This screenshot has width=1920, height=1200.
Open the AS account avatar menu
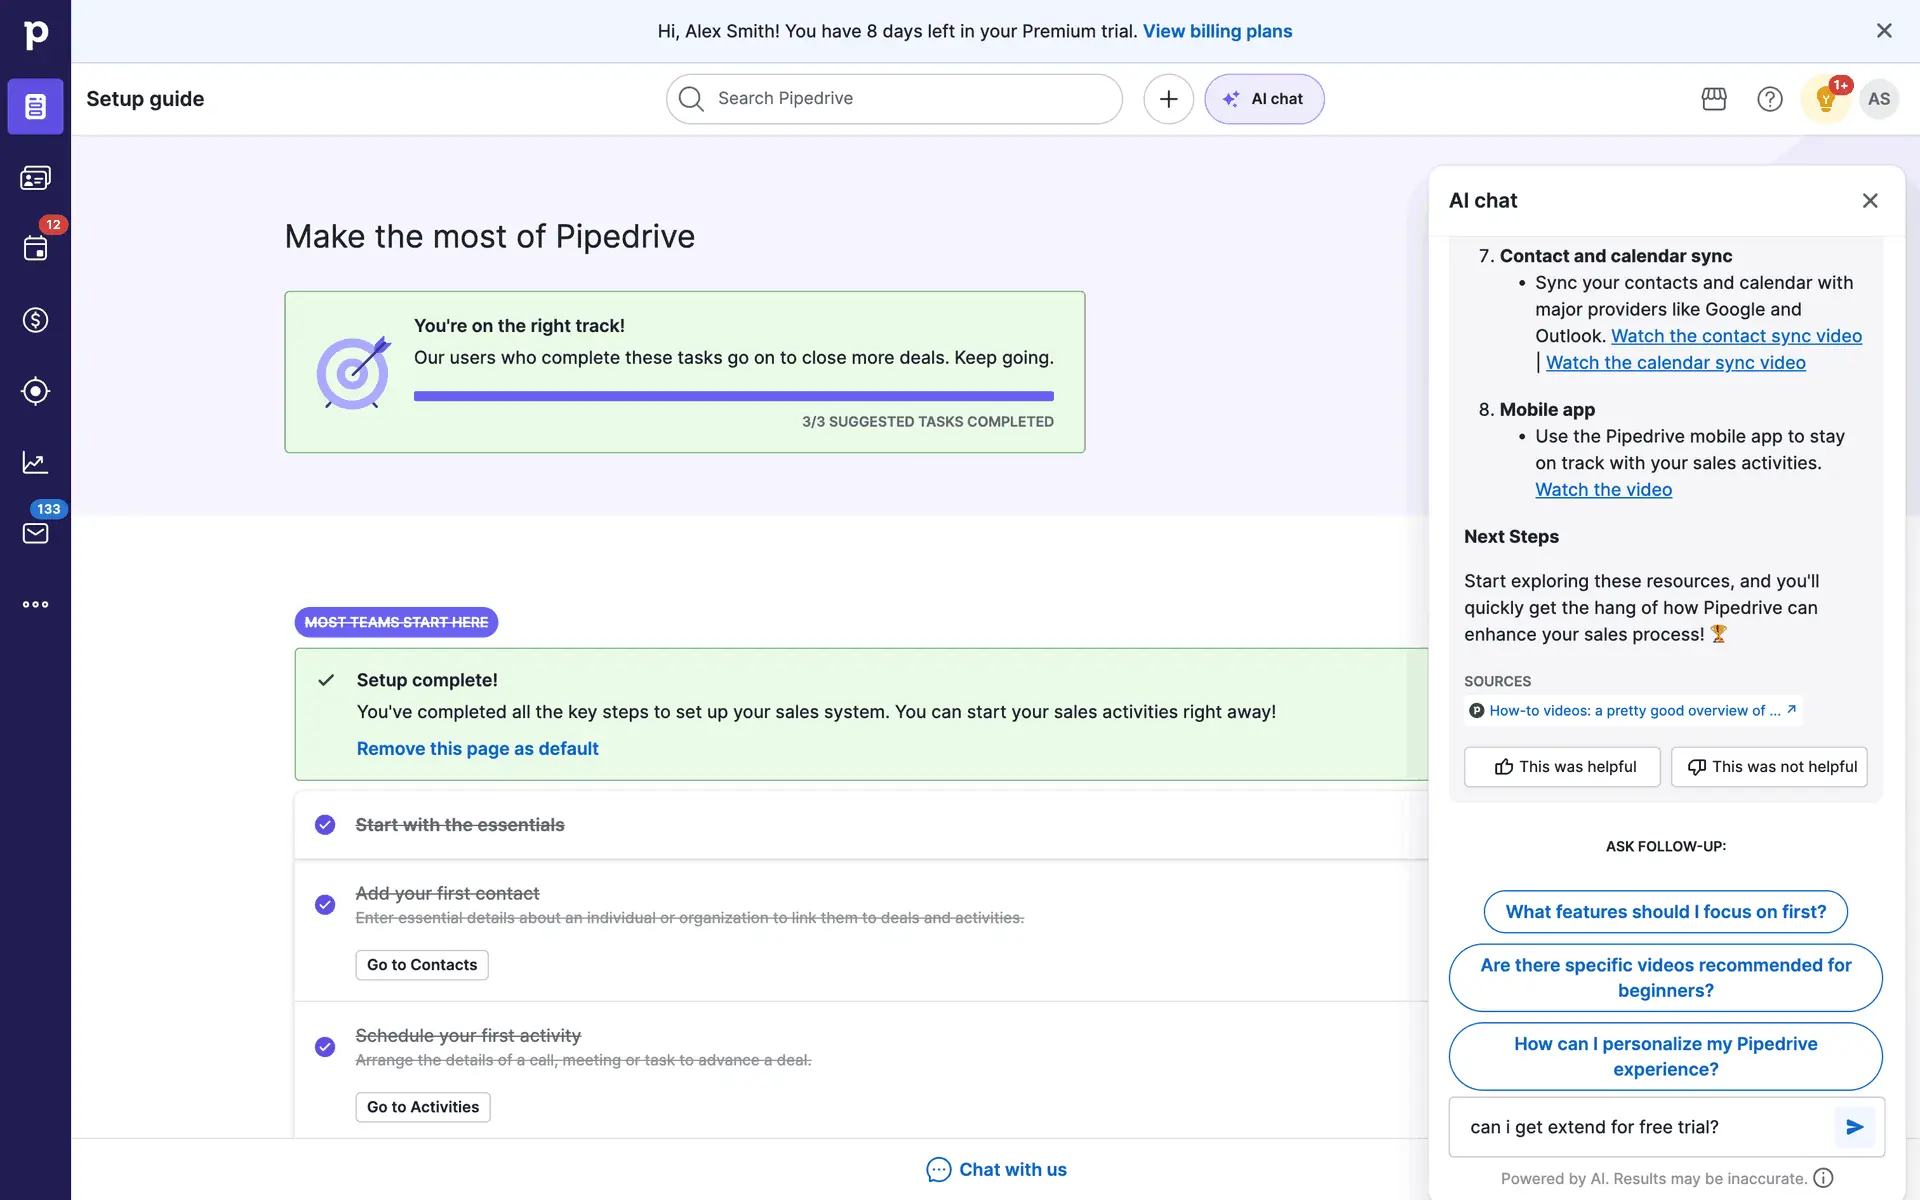(1879, 99)
